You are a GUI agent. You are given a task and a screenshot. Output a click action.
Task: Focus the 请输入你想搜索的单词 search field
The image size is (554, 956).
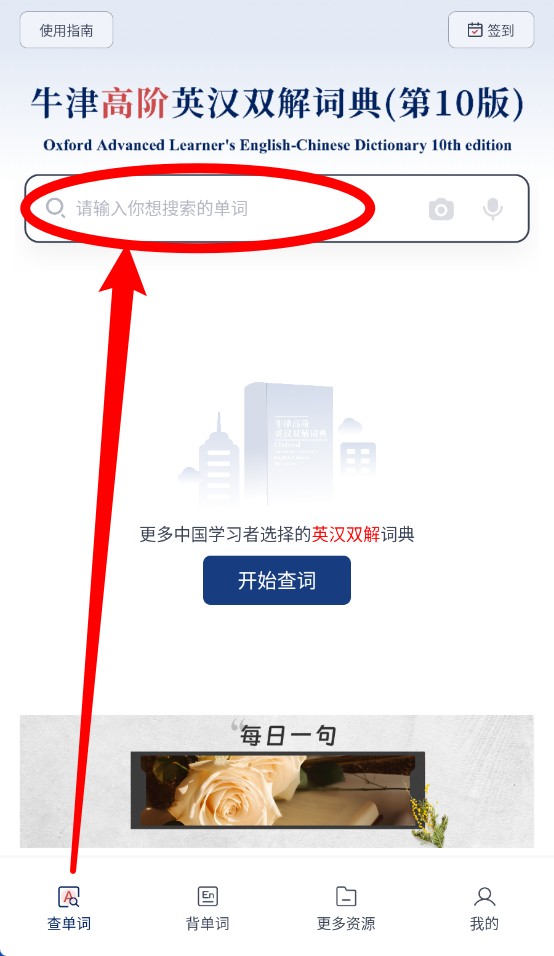(277, 209)
